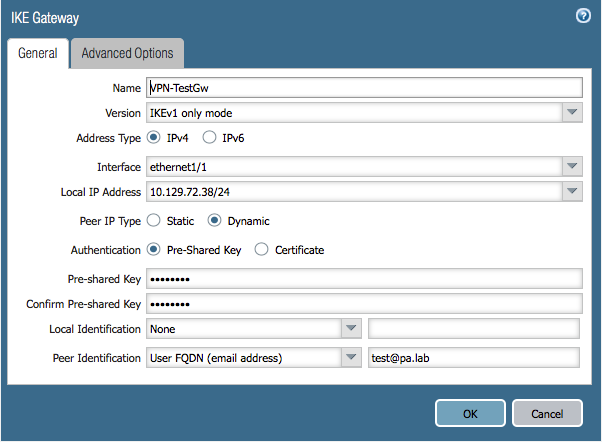
Task: Expand the Version dropdown arrow
Action: (x=572, y=113)
